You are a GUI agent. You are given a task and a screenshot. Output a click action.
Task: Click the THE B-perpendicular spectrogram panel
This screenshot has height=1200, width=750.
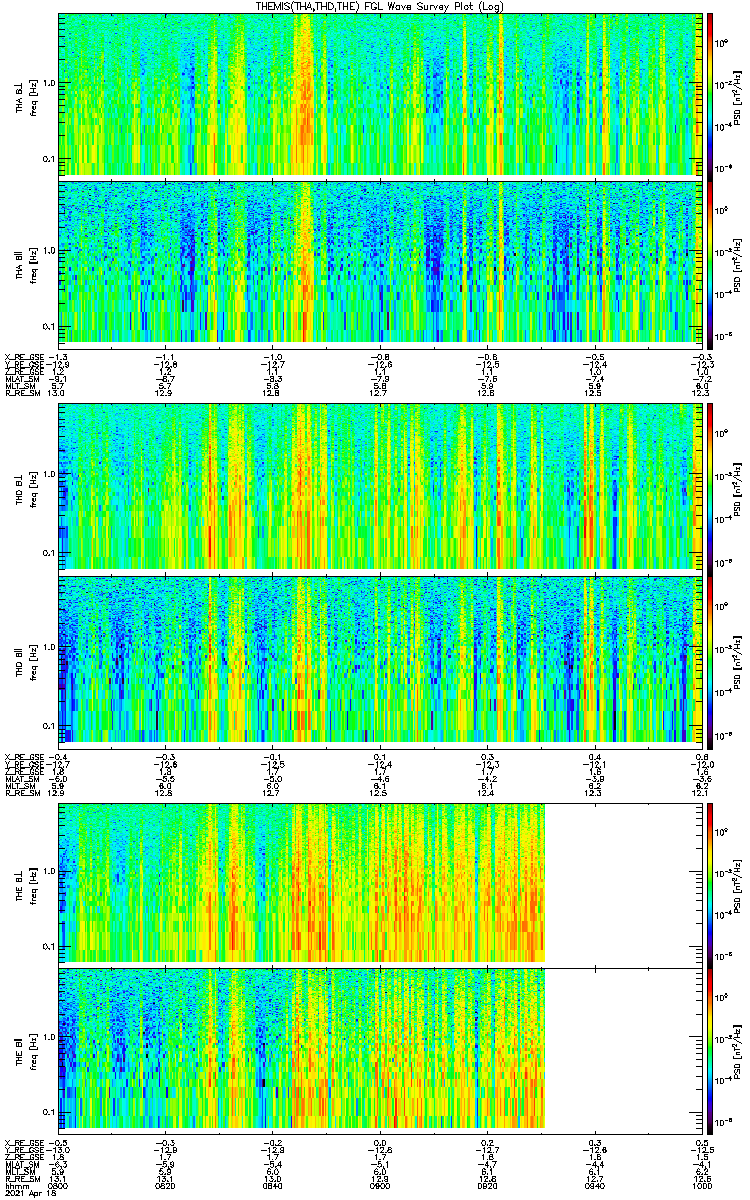(378, 882)
